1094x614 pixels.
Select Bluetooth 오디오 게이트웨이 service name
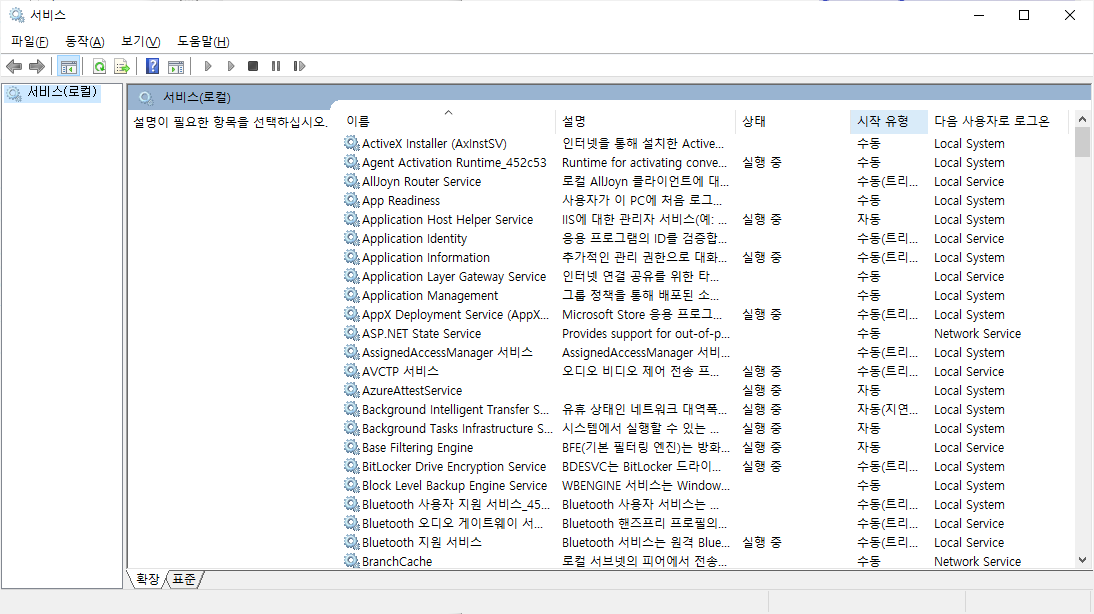[452, 523]
